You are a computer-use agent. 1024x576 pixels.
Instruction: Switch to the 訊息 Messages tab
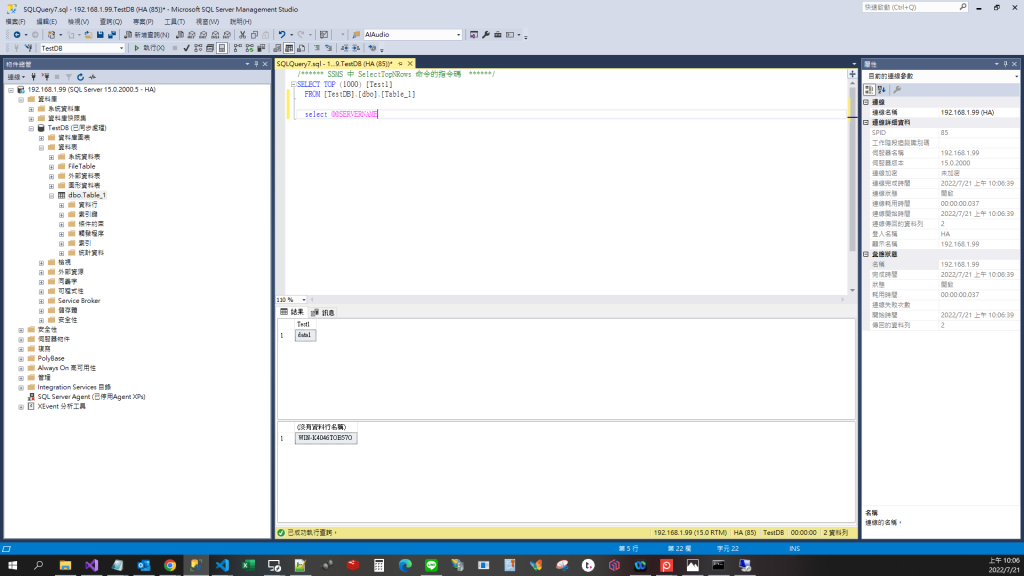point(323,312)
